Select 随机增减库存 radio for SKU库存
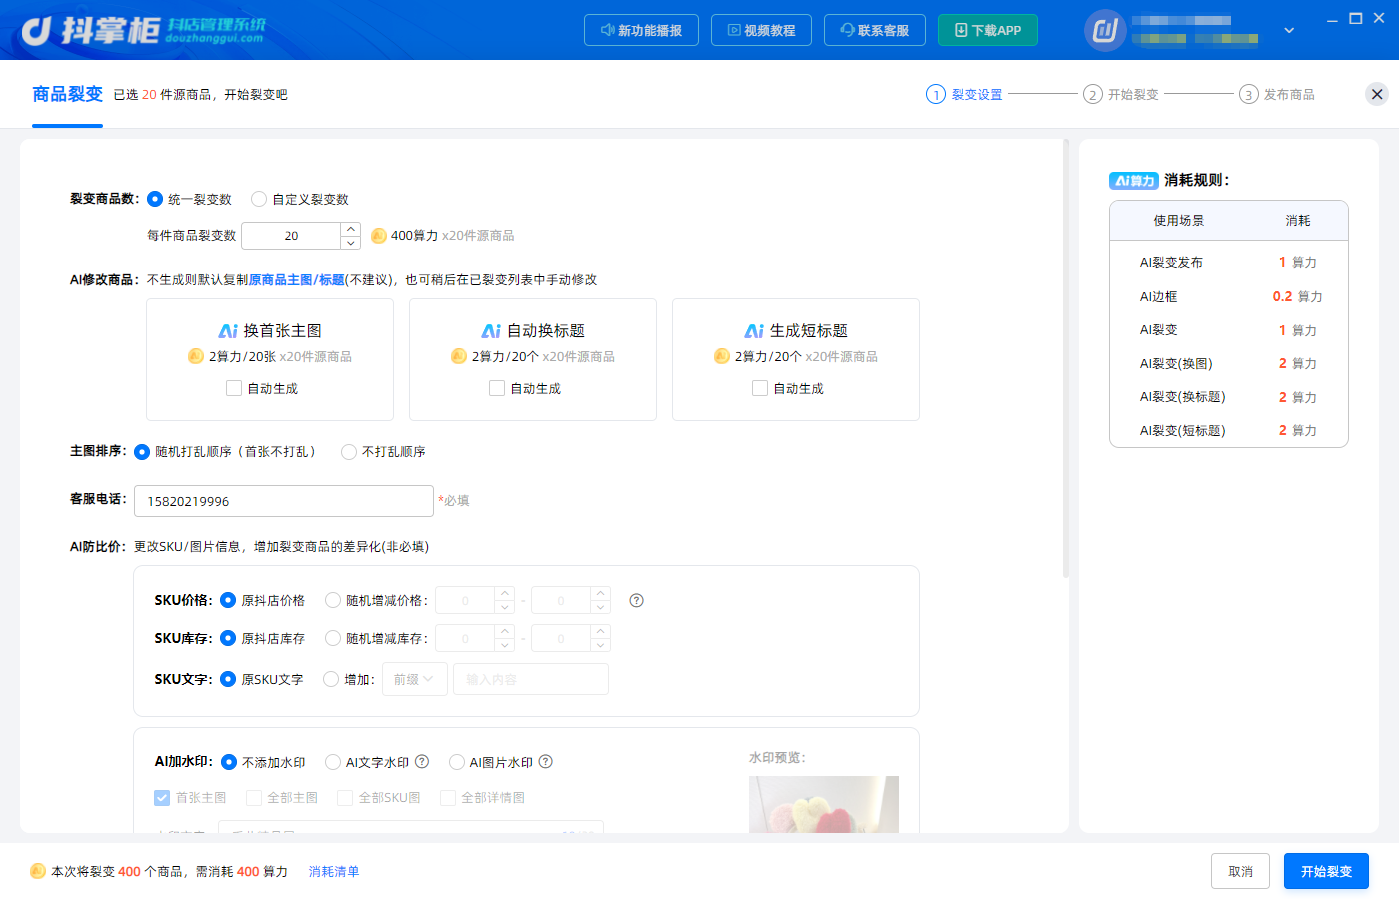Image resolution: width=1399 pixels, height=899 pixels. (x=333, y=638)
